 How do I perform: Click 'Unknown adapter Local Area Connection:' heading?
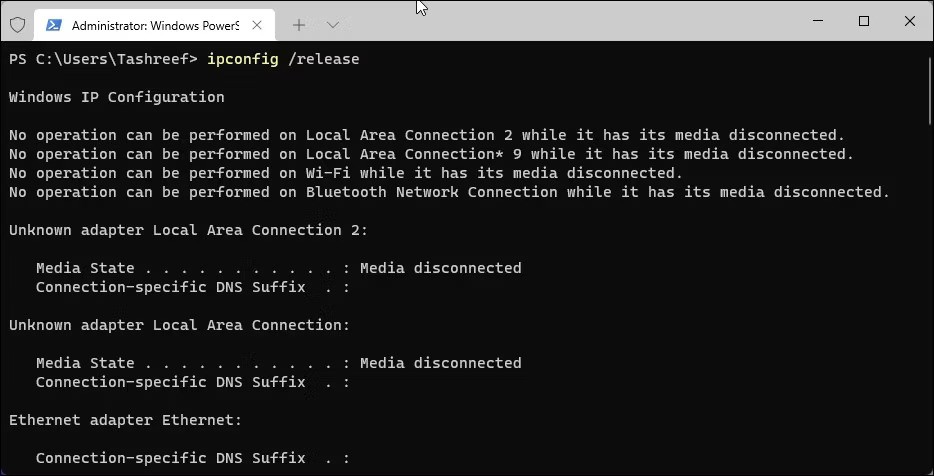(x=180, y=325)
